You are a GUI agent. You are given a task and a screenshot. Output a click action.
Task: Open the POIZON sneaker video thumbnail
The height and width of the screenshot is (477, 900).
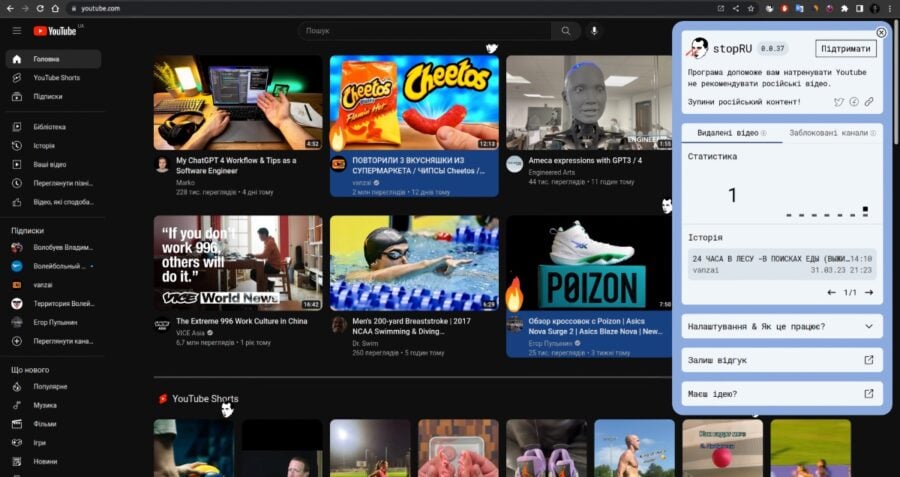pos(589,263)
